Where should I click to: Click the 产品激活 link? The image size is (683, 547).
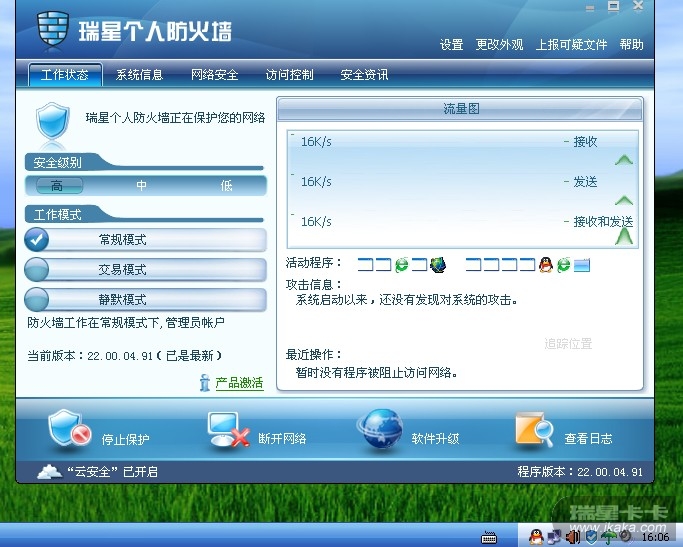(240, 383)
